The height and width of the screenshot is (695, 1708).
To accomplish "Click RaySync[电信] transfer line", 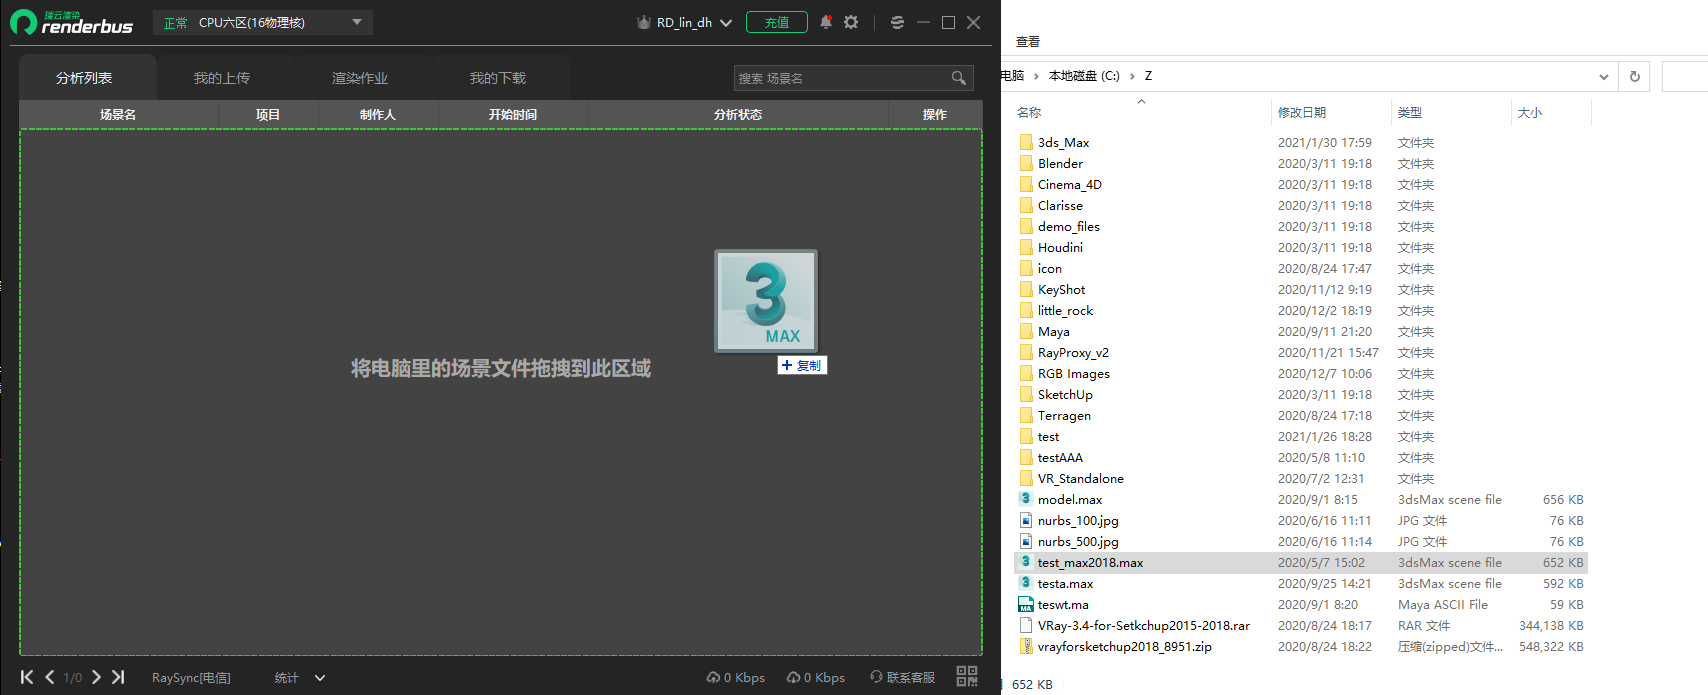I will tap(191, 678).
